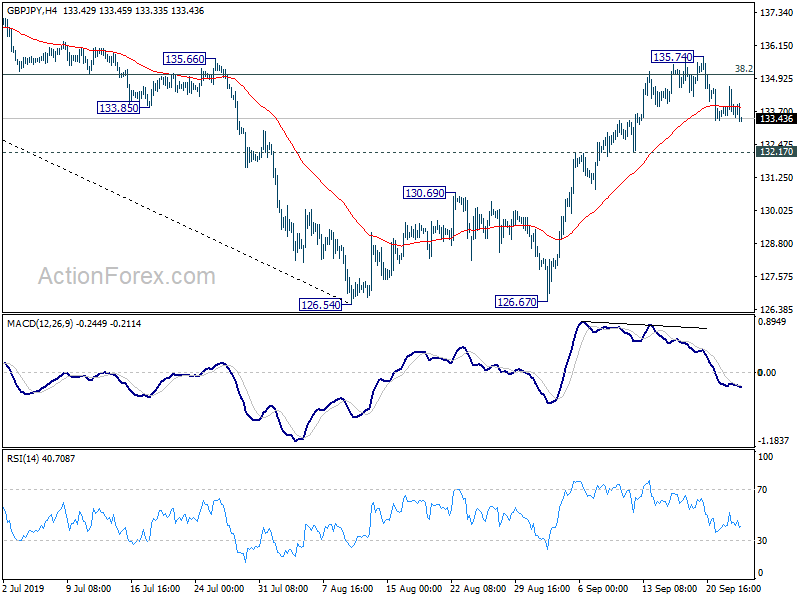Click the 131.250 price axis value
Screen dimensions: 800x600
[776, 178]
